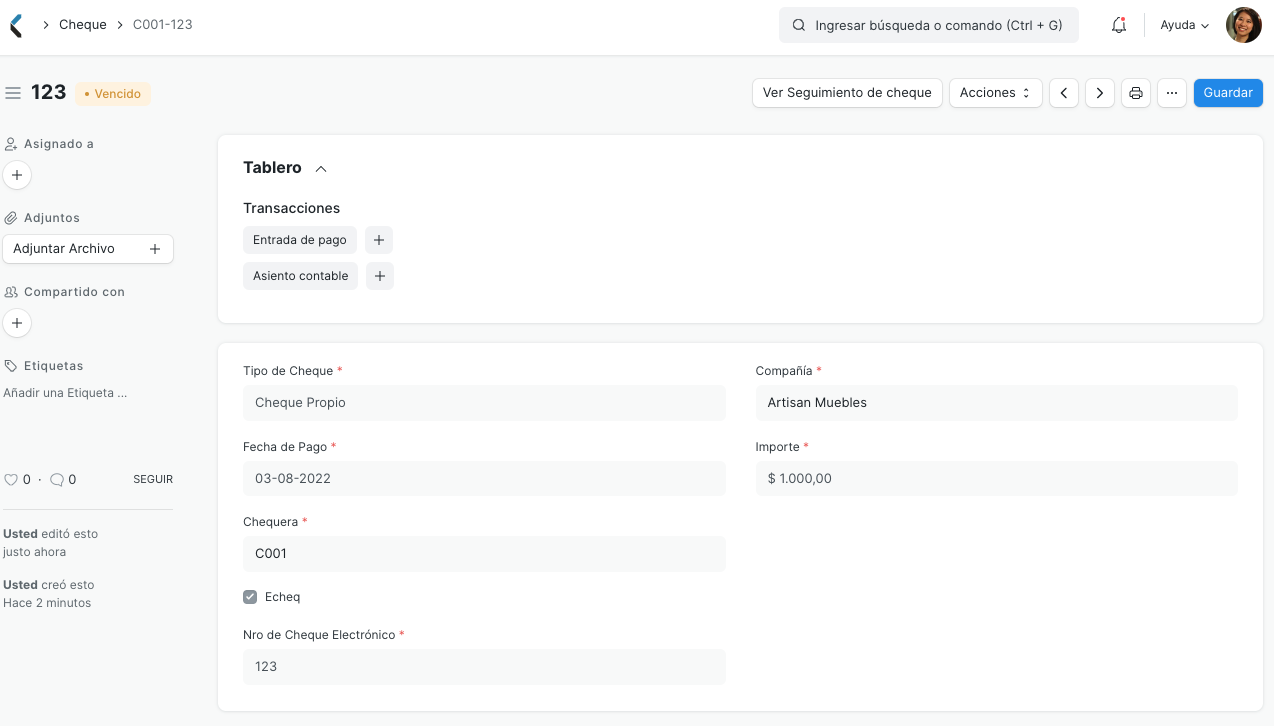Click the Vencido status badge

tap(113, 94)
